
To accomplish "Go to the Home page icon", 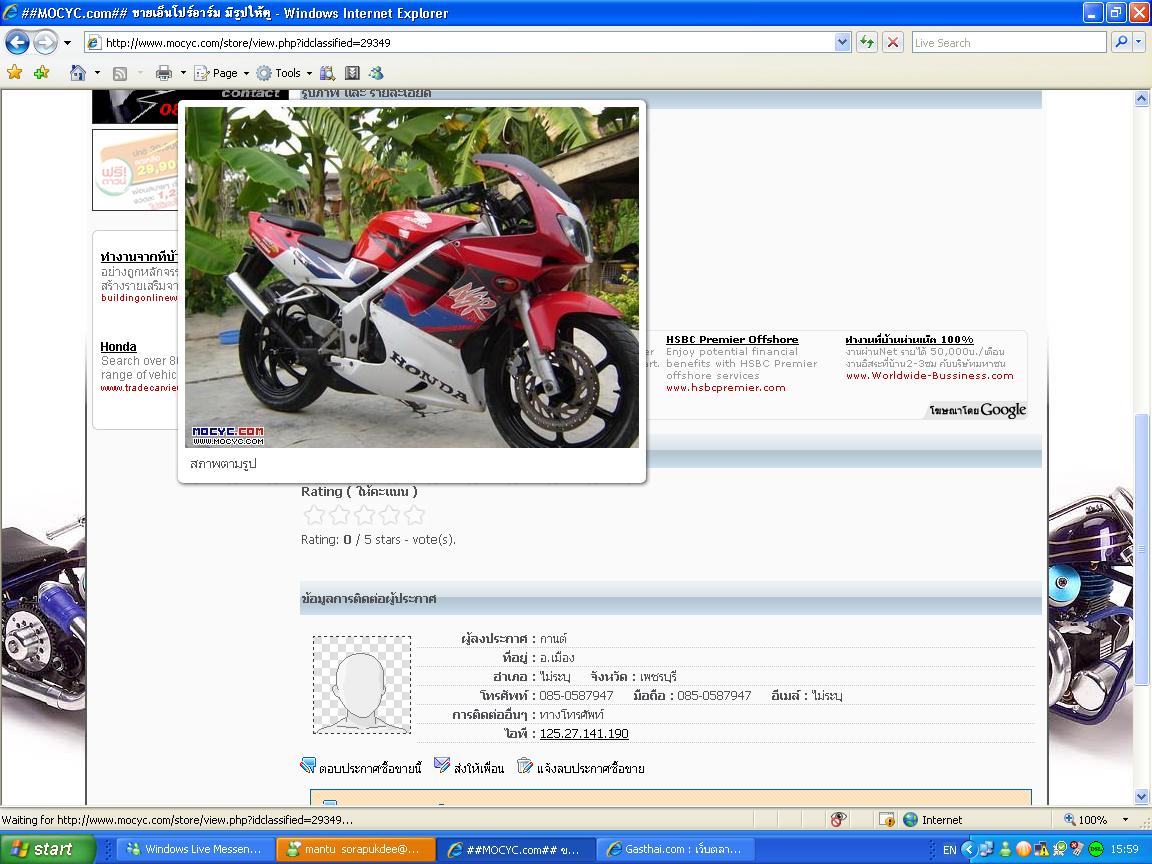I will pos(78,73).
